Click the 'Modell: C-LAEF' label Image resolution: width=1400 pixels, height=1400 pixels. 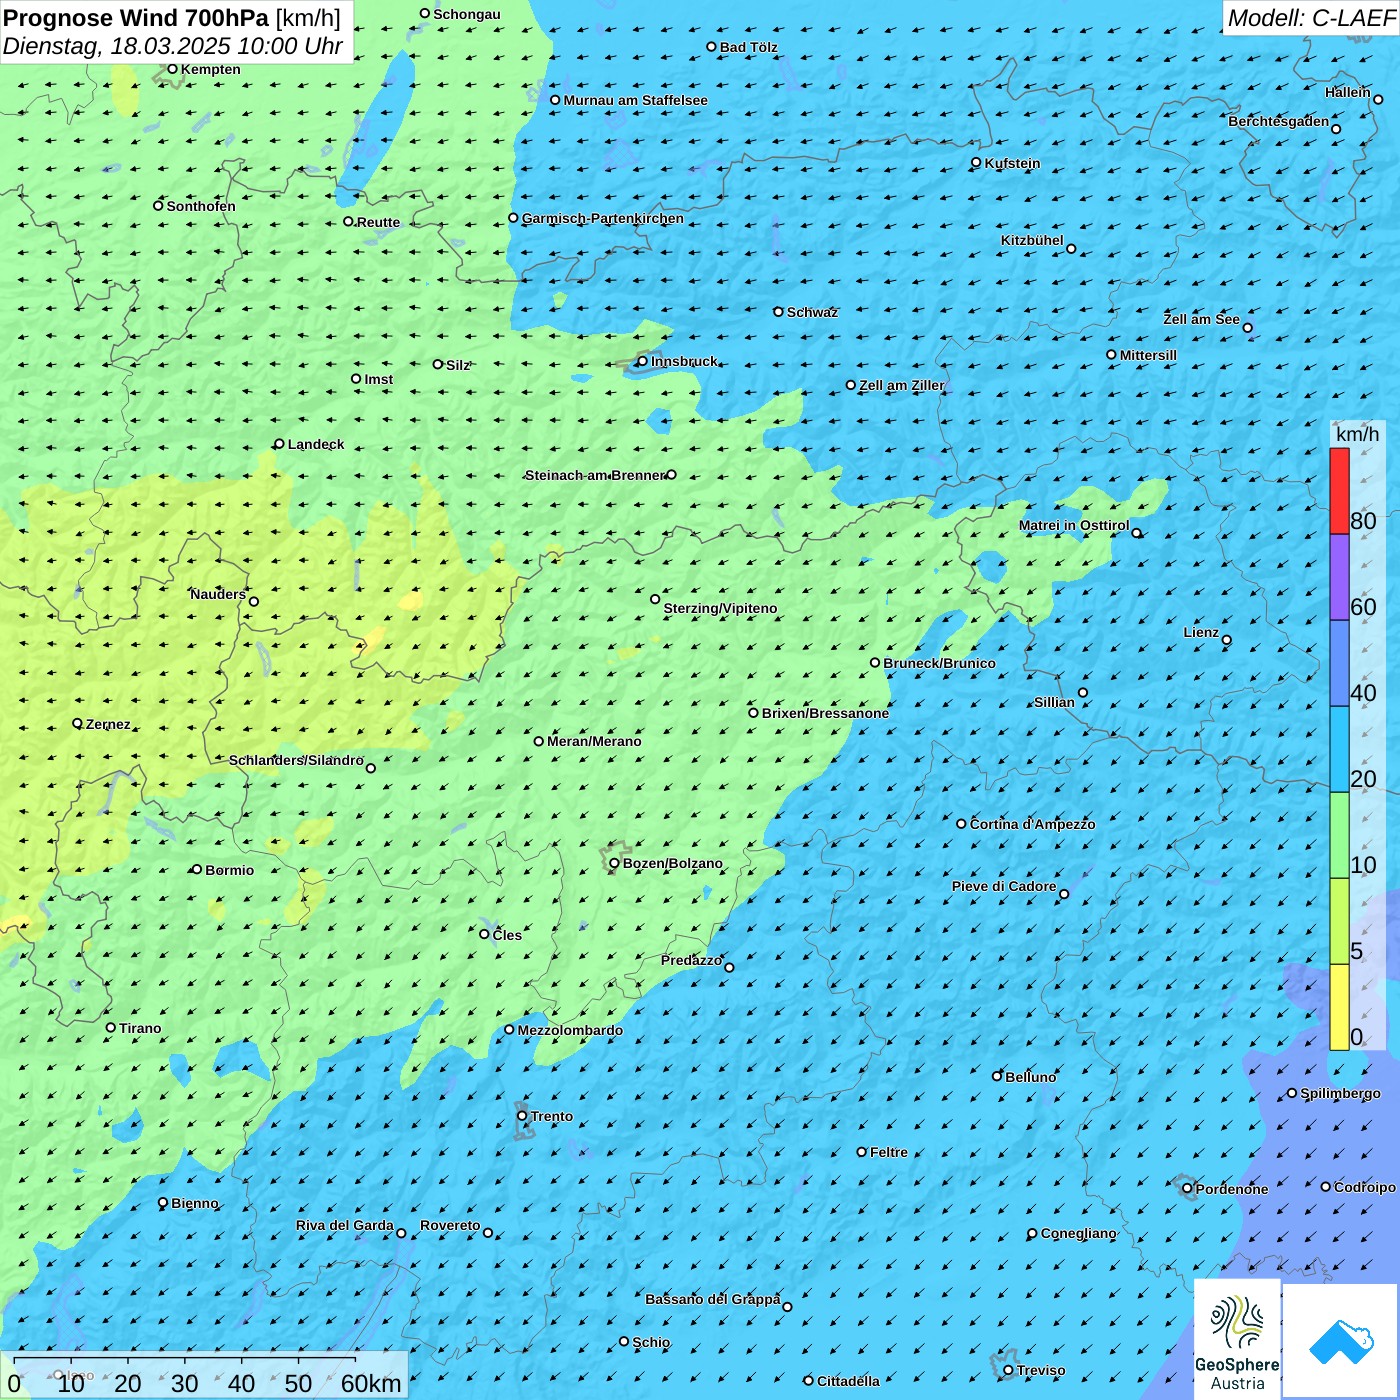pyautogui.click(x=1310, y=18)
